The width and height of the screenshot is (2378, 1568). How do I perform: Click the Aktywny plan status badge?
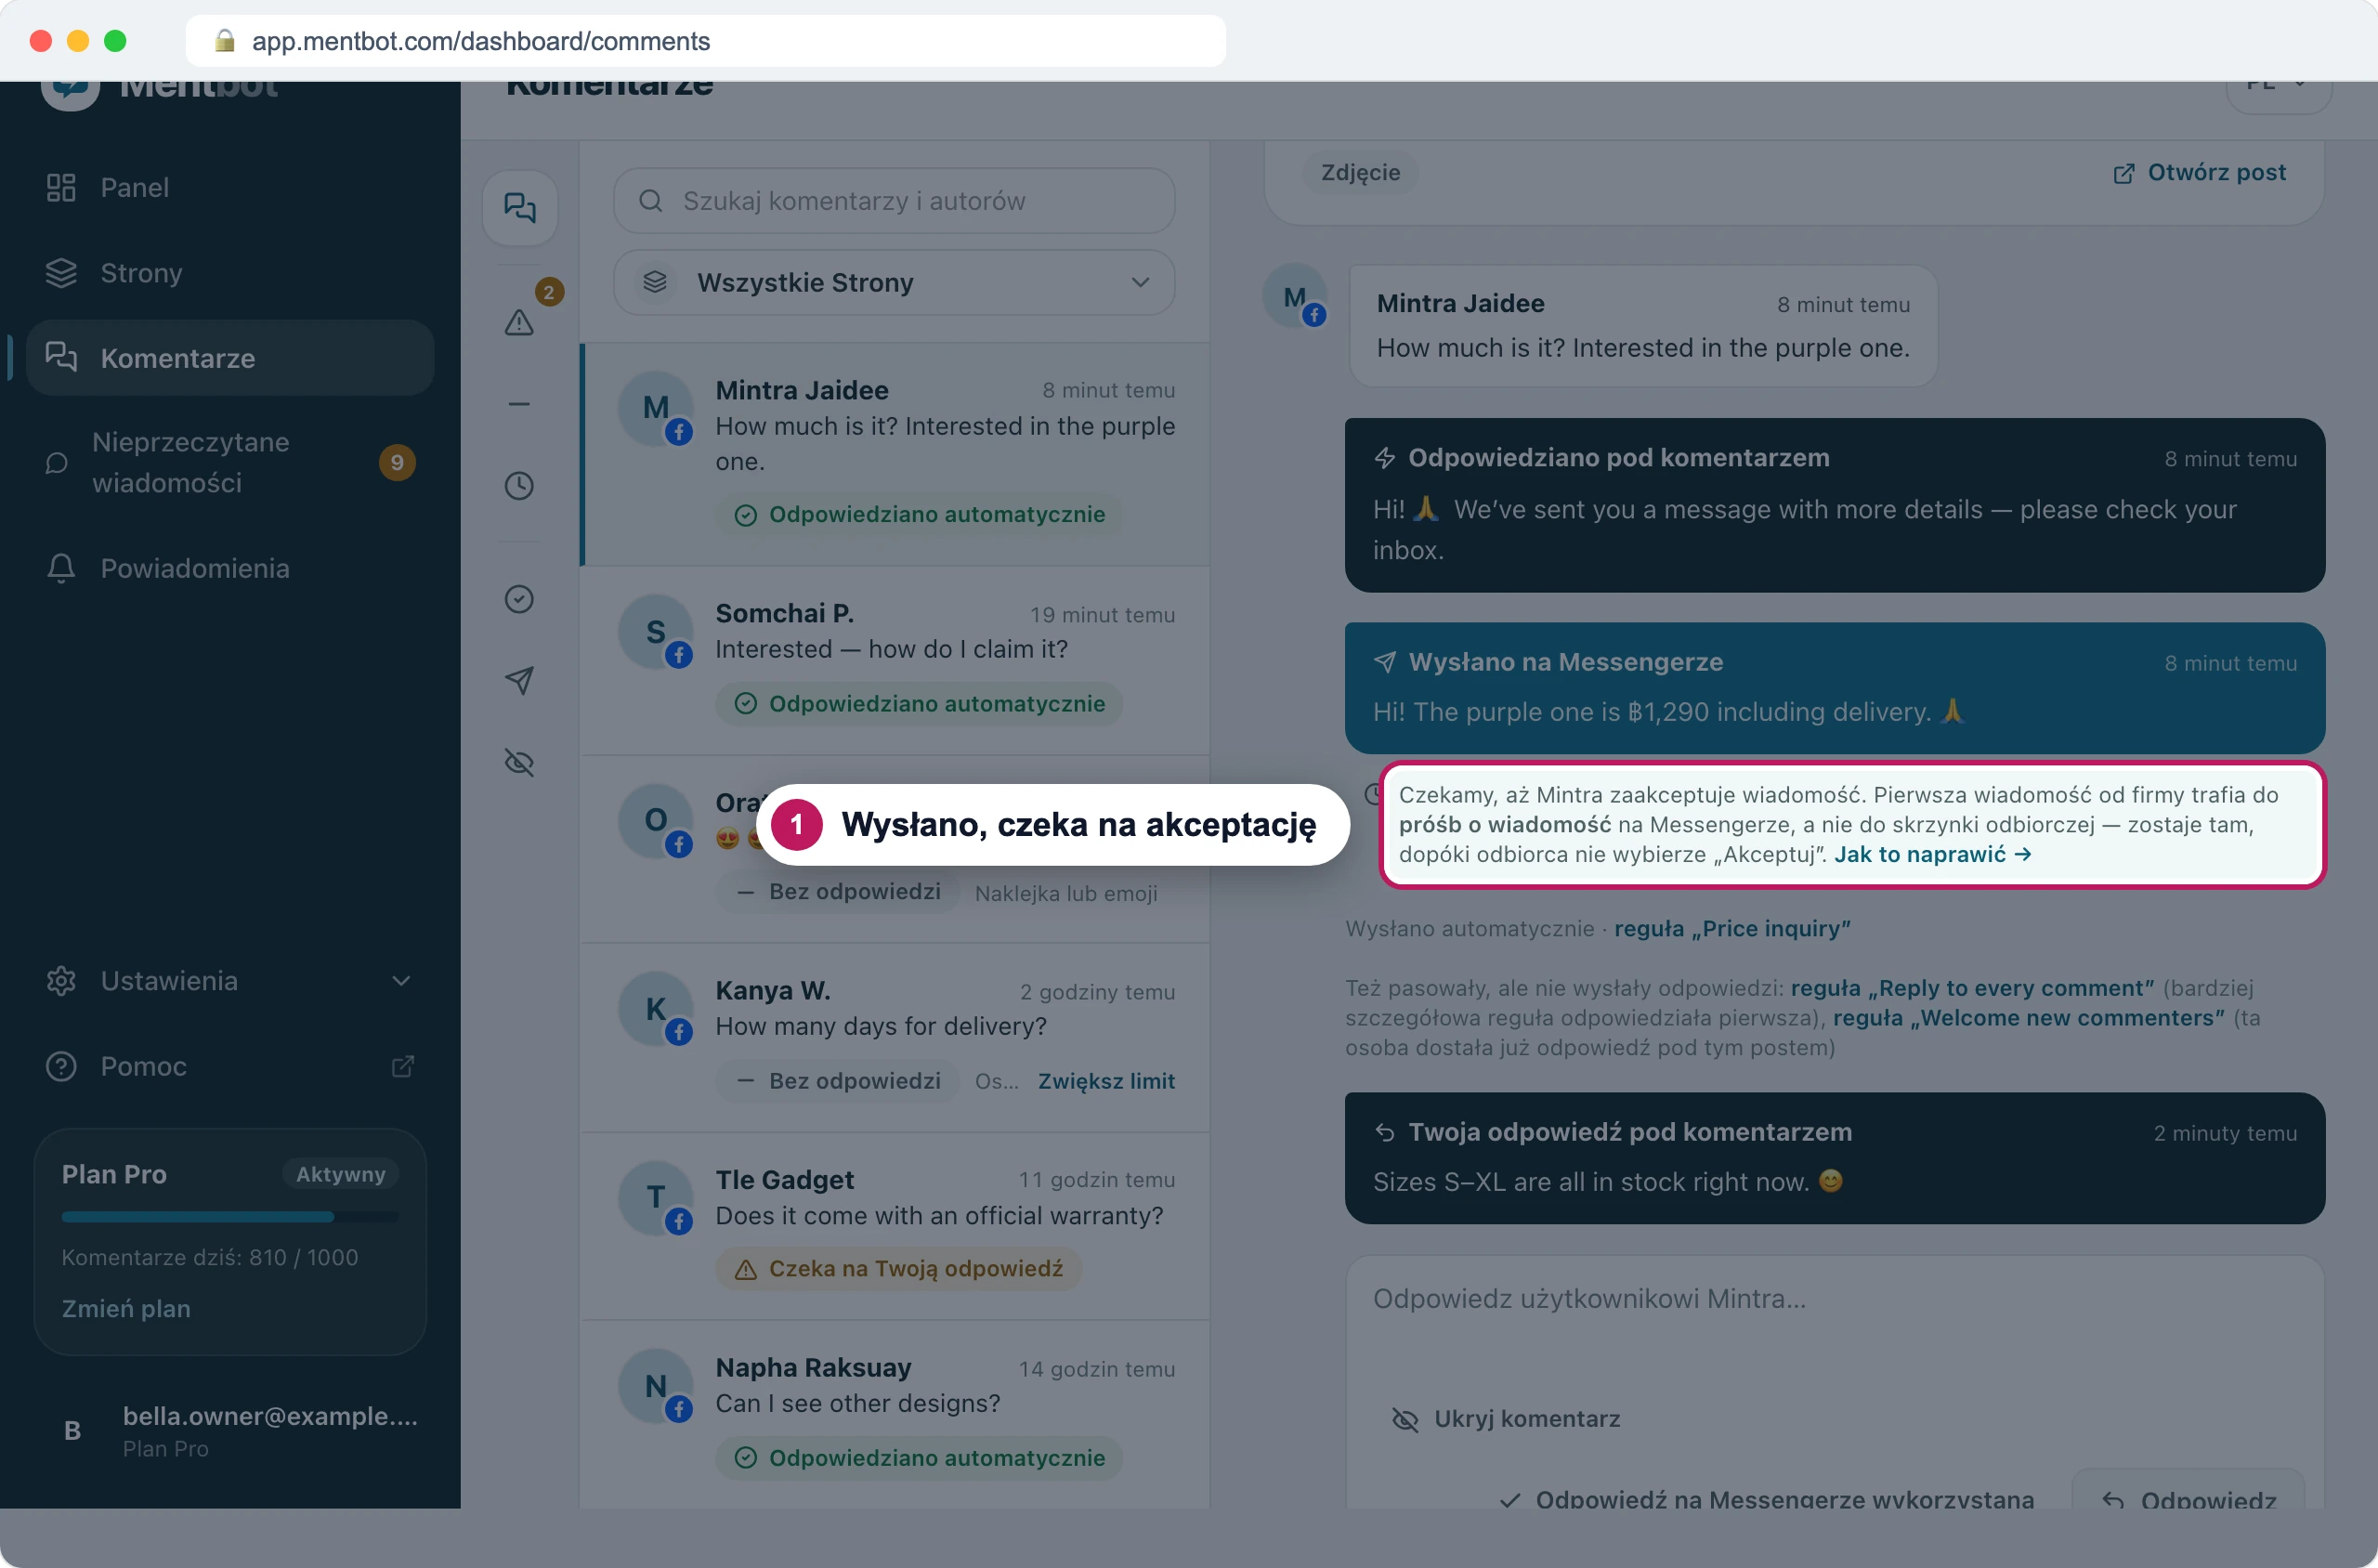(x=340, y=1174)
